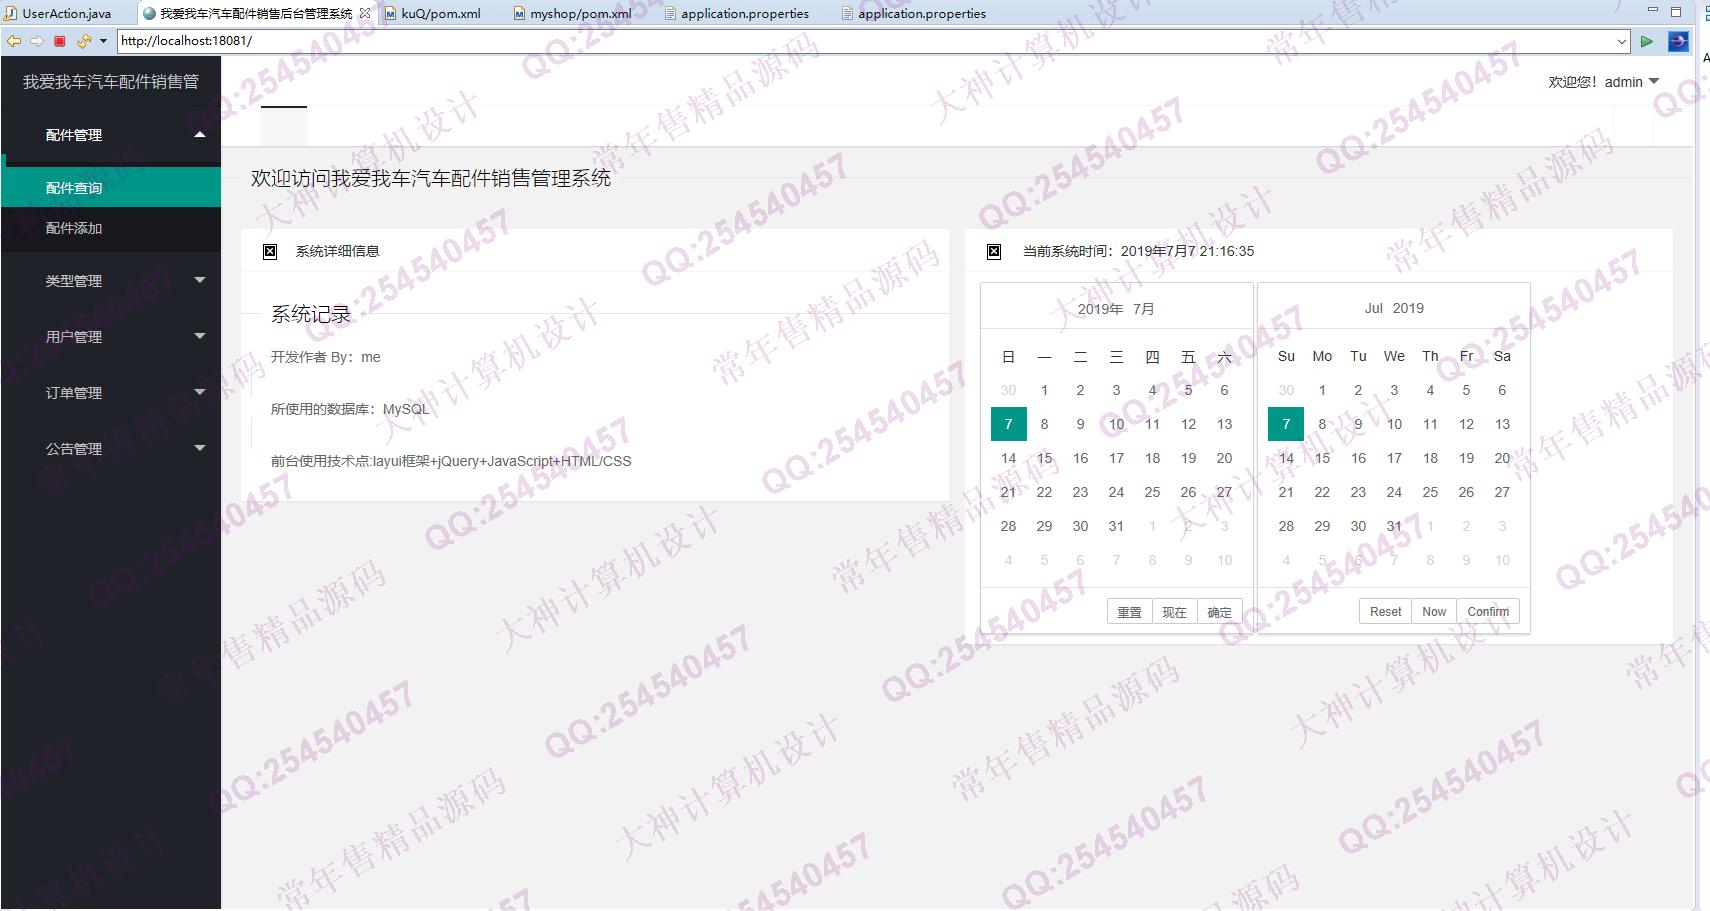Screen dimensions: 1710x911
Task: Select highlighted day 7 in Chinese calendar
Action: point(1008,424)
